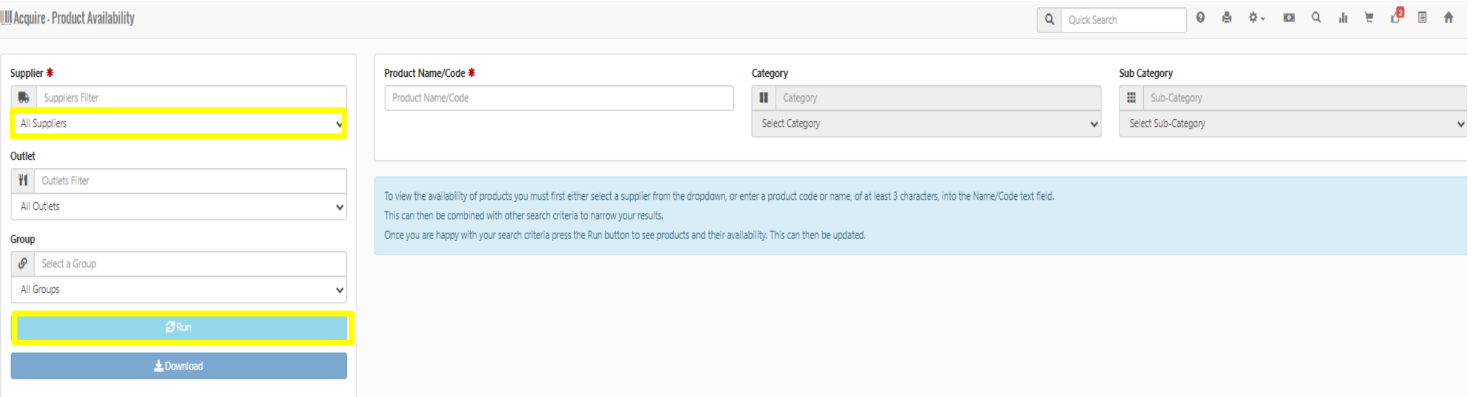
Task: Open the shopping cart icon
Action: 1369,18
